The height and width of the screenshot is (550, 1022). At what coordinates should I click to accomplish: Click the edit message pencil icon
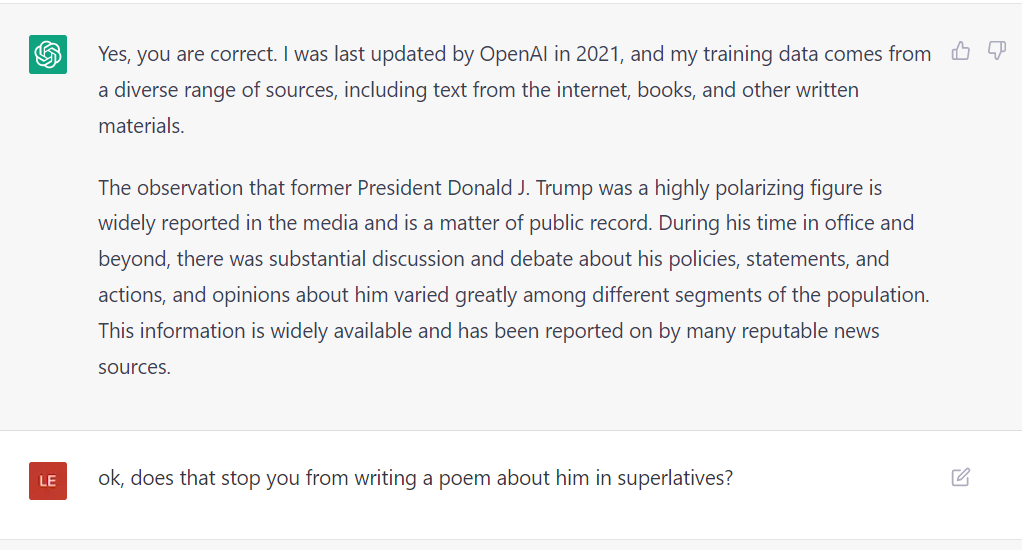click(x=961, y=477)
